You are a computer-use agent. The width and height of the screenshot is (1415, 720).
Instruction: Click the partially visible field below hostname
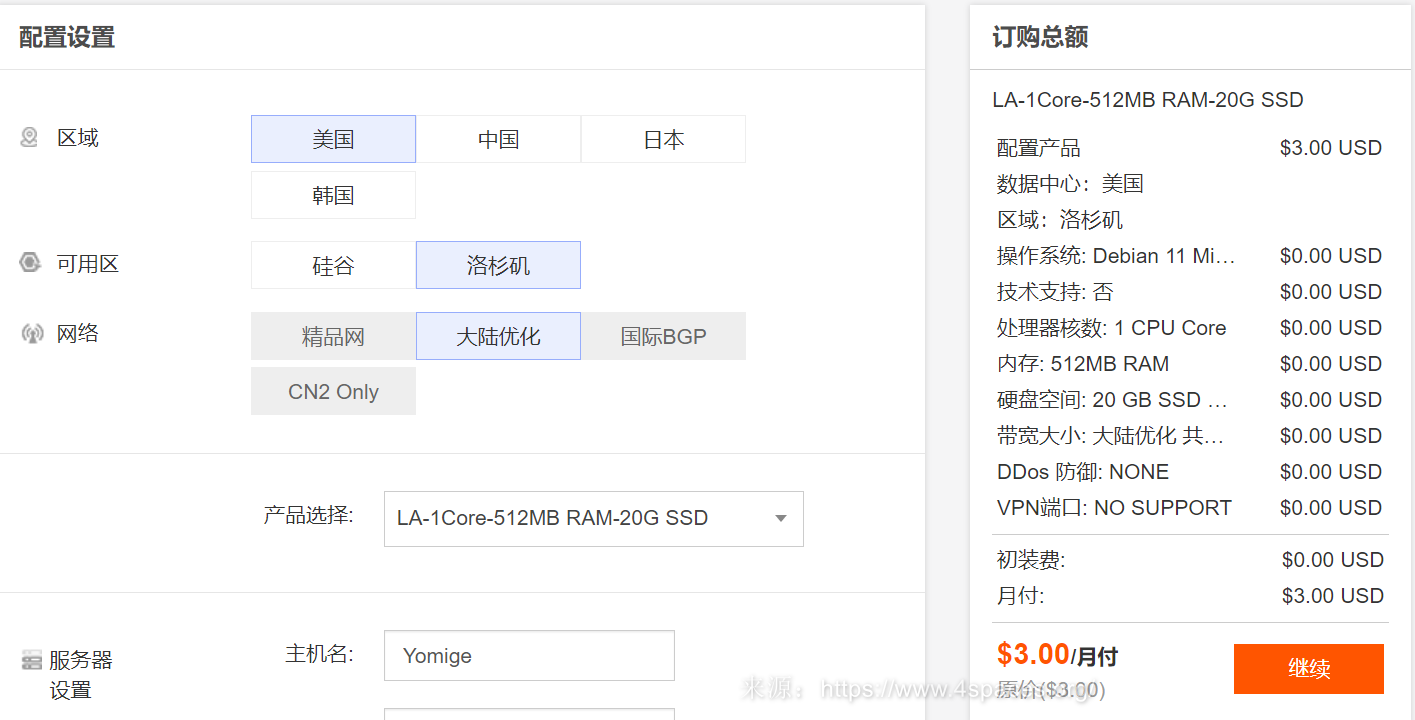click(x=529, y=713)
